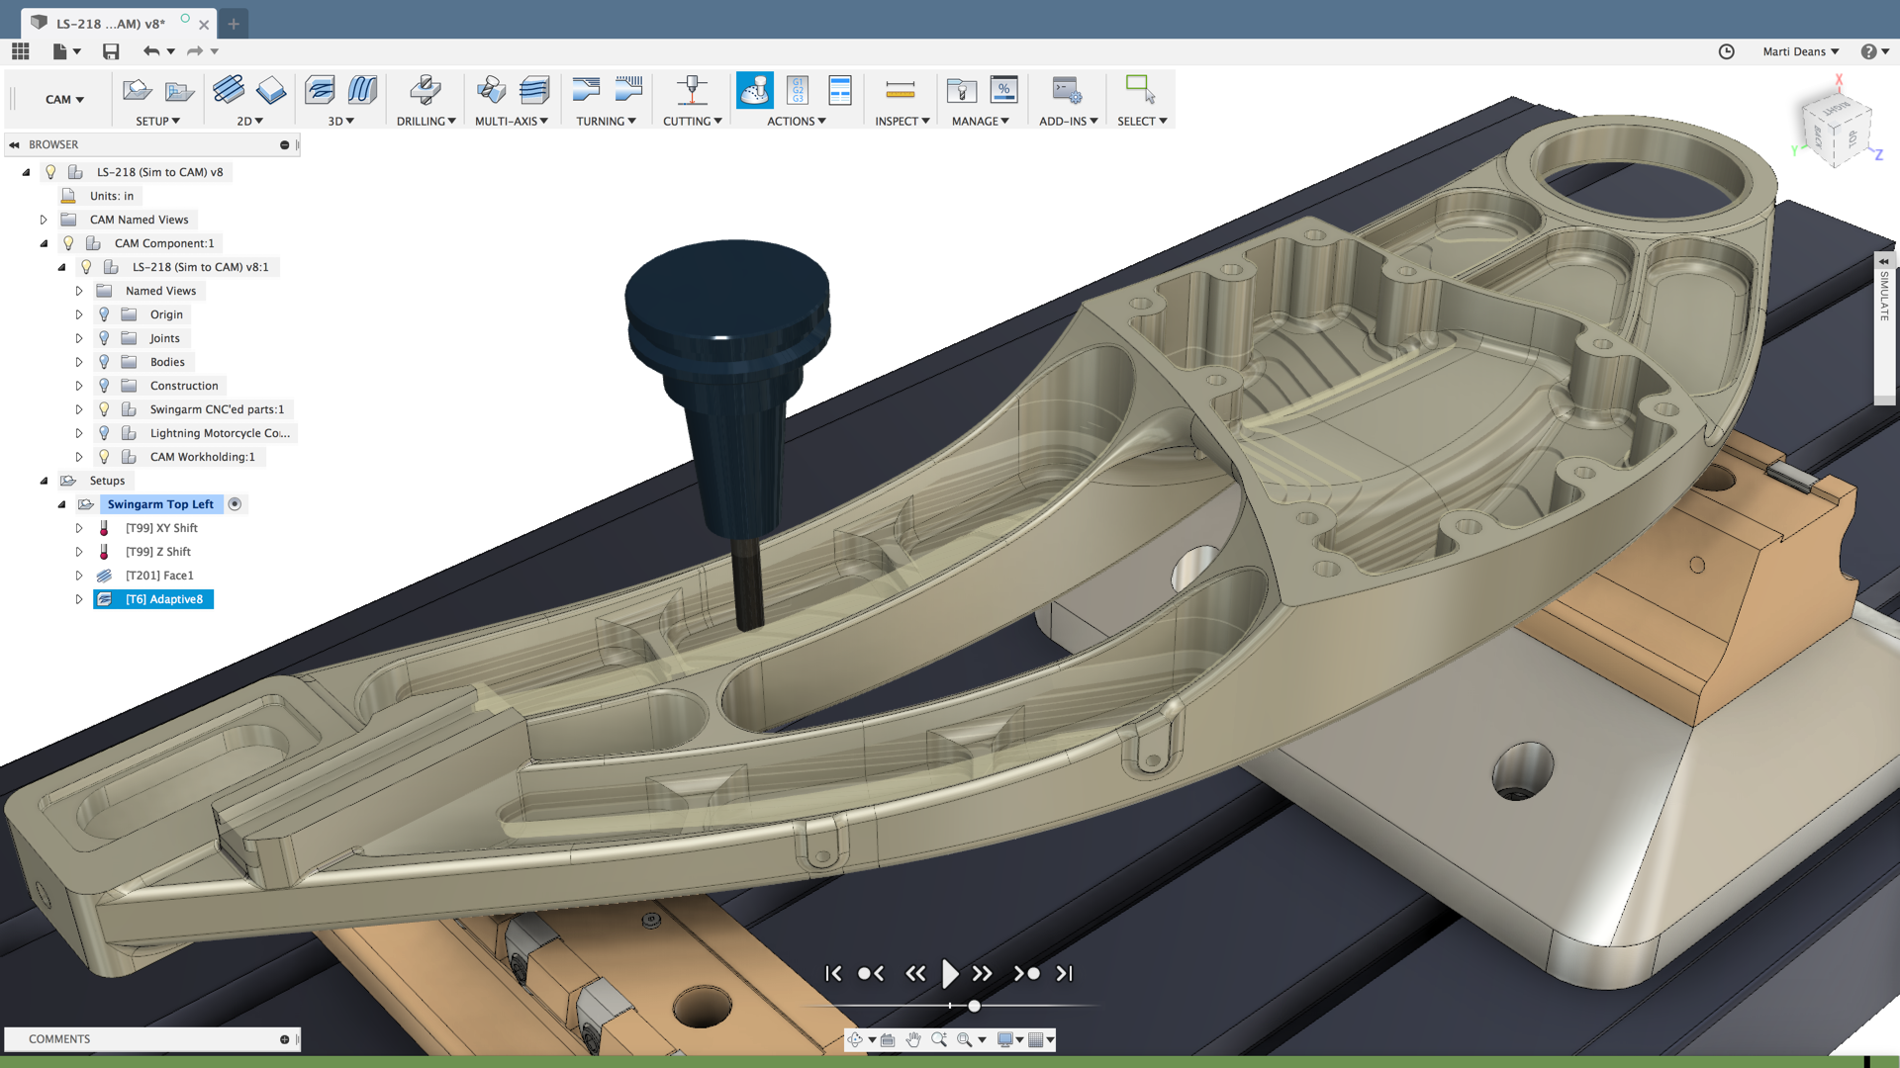The image size is (1900, 1068).
Task: Select the 2D Adaptive Clearing tool icon
Action: click(228, 90)
